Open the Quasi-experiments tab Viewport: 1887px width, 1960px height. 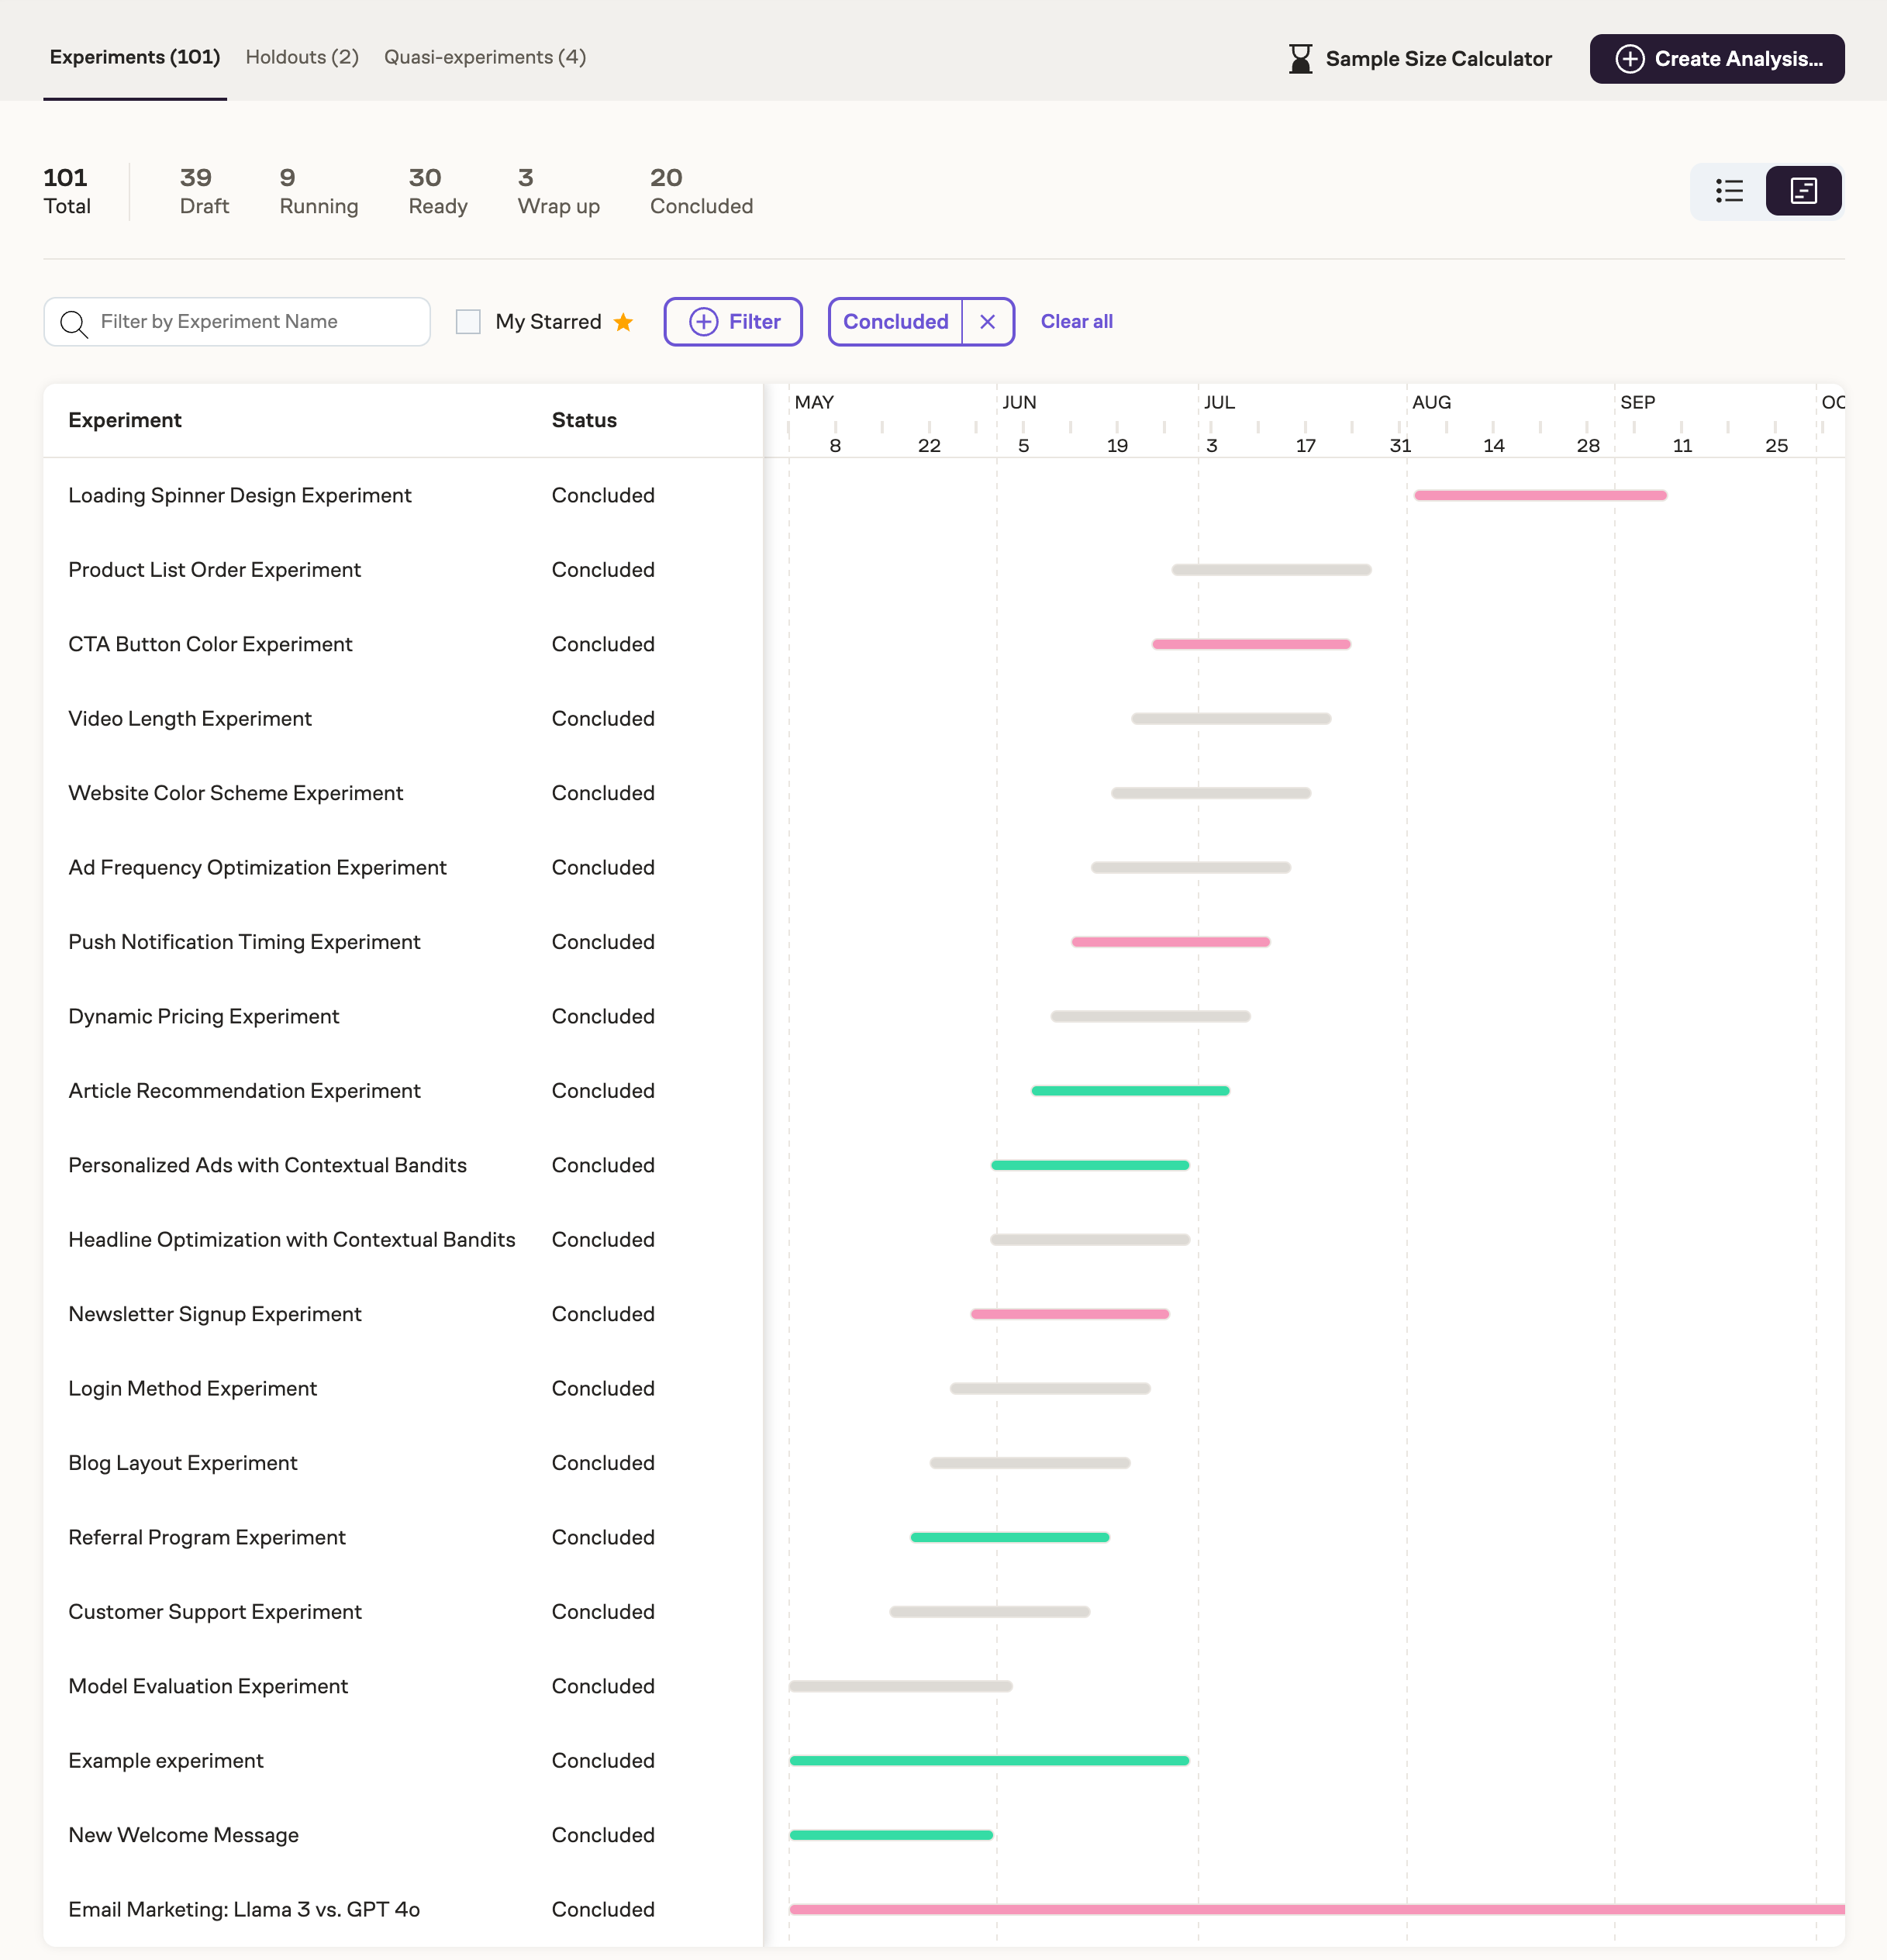tap(484, 57)
